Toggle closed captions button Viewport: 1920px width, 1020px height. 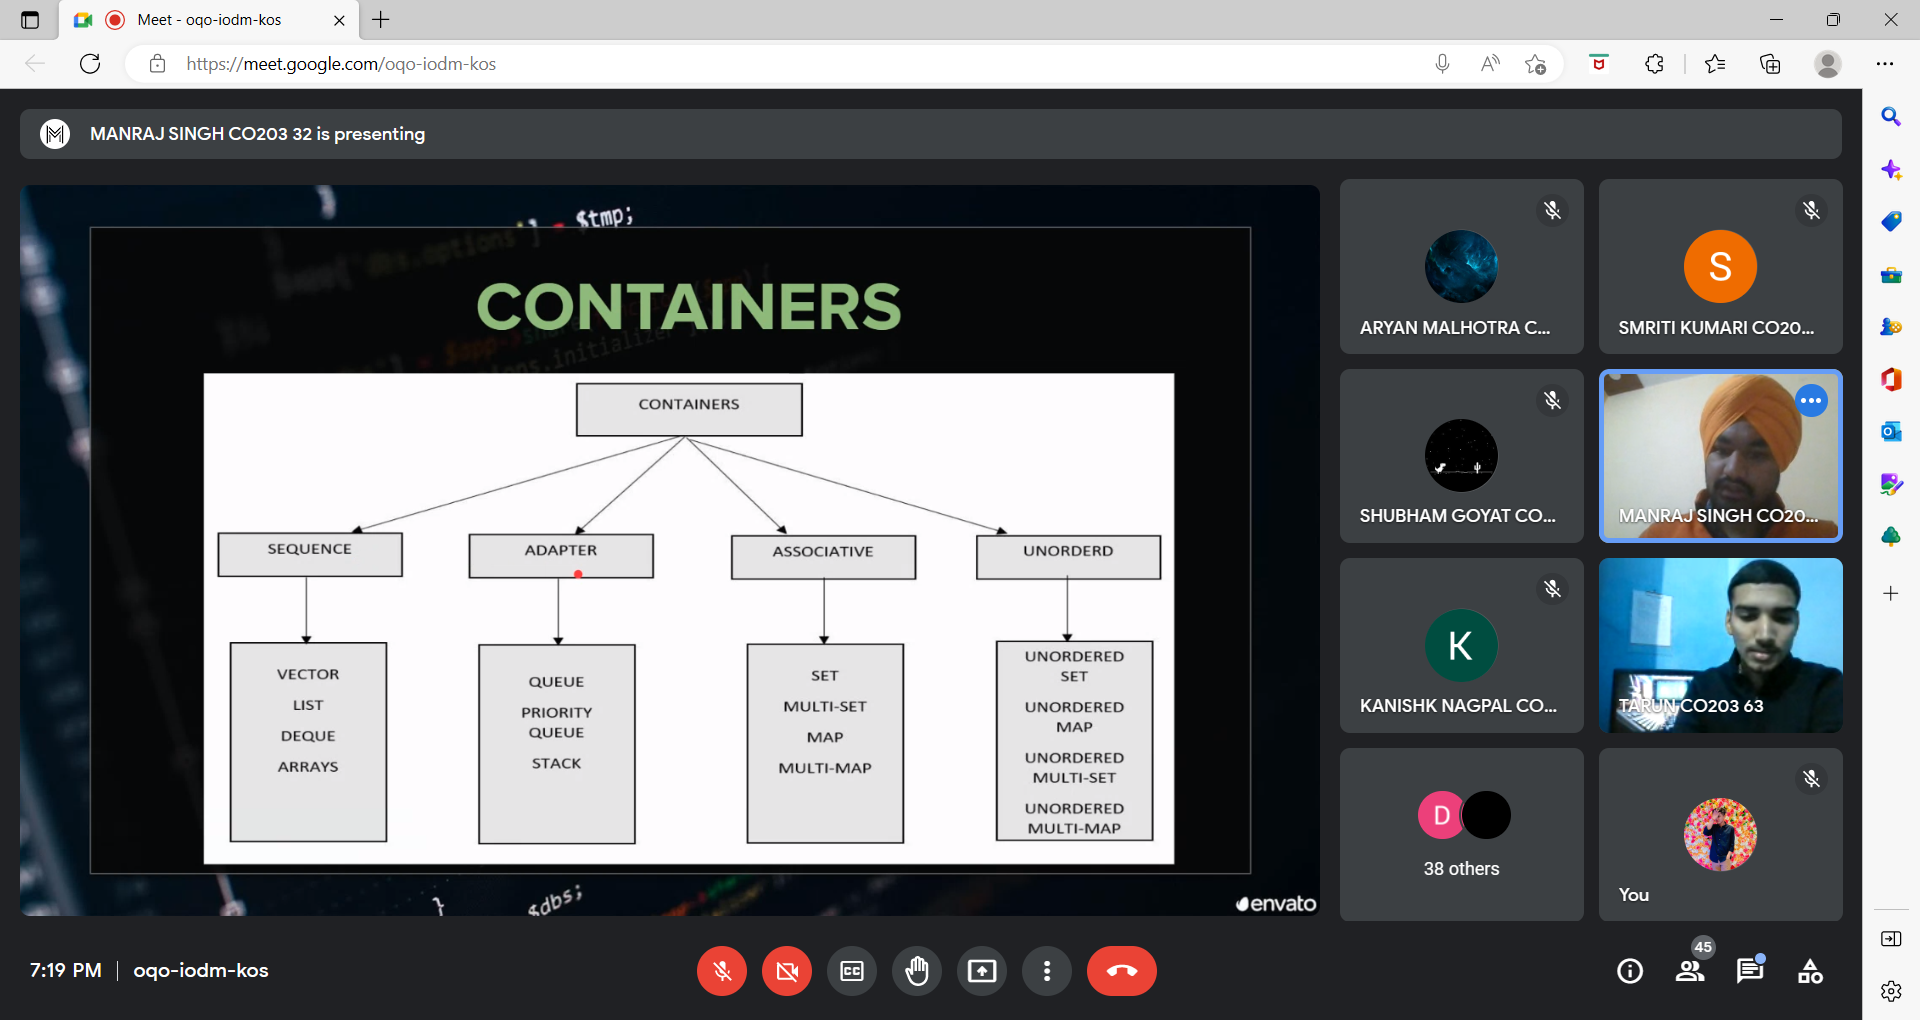(x=852, y=971)
